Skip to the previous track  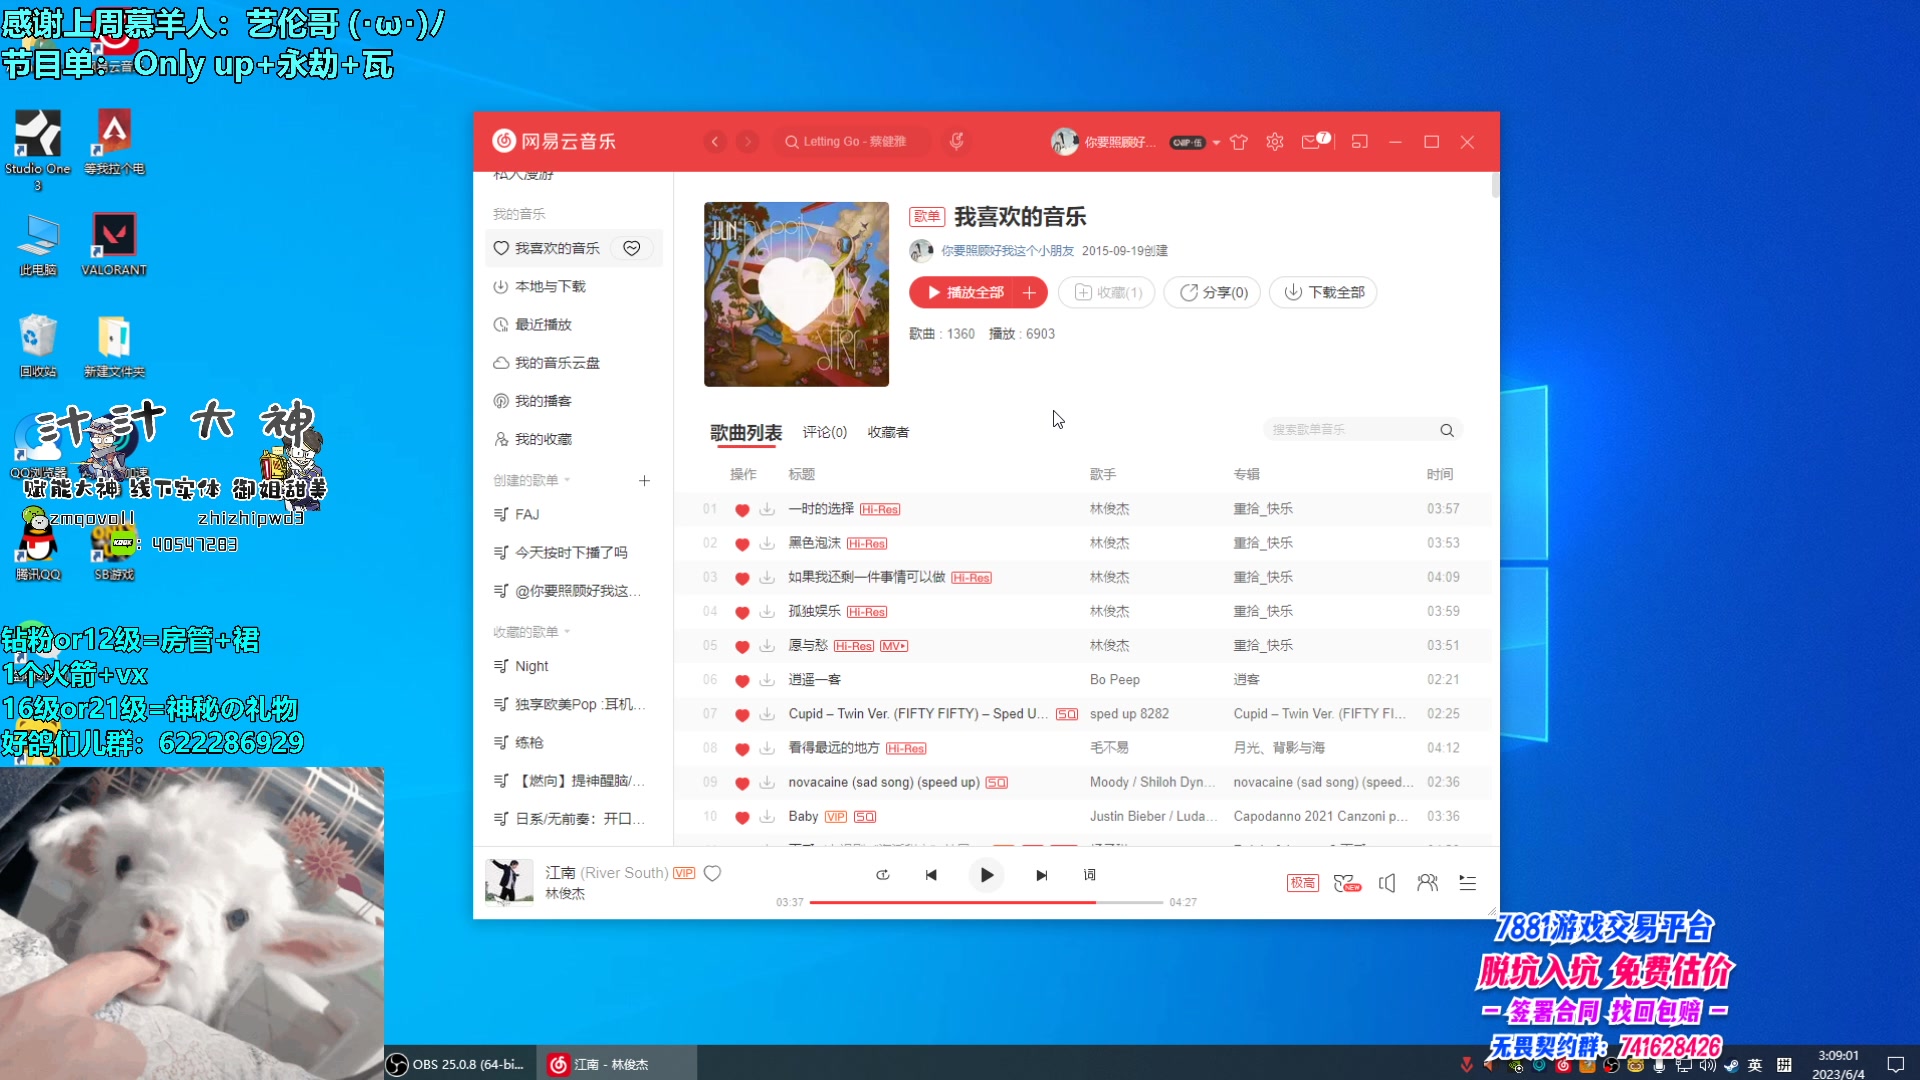coord(931,875)
